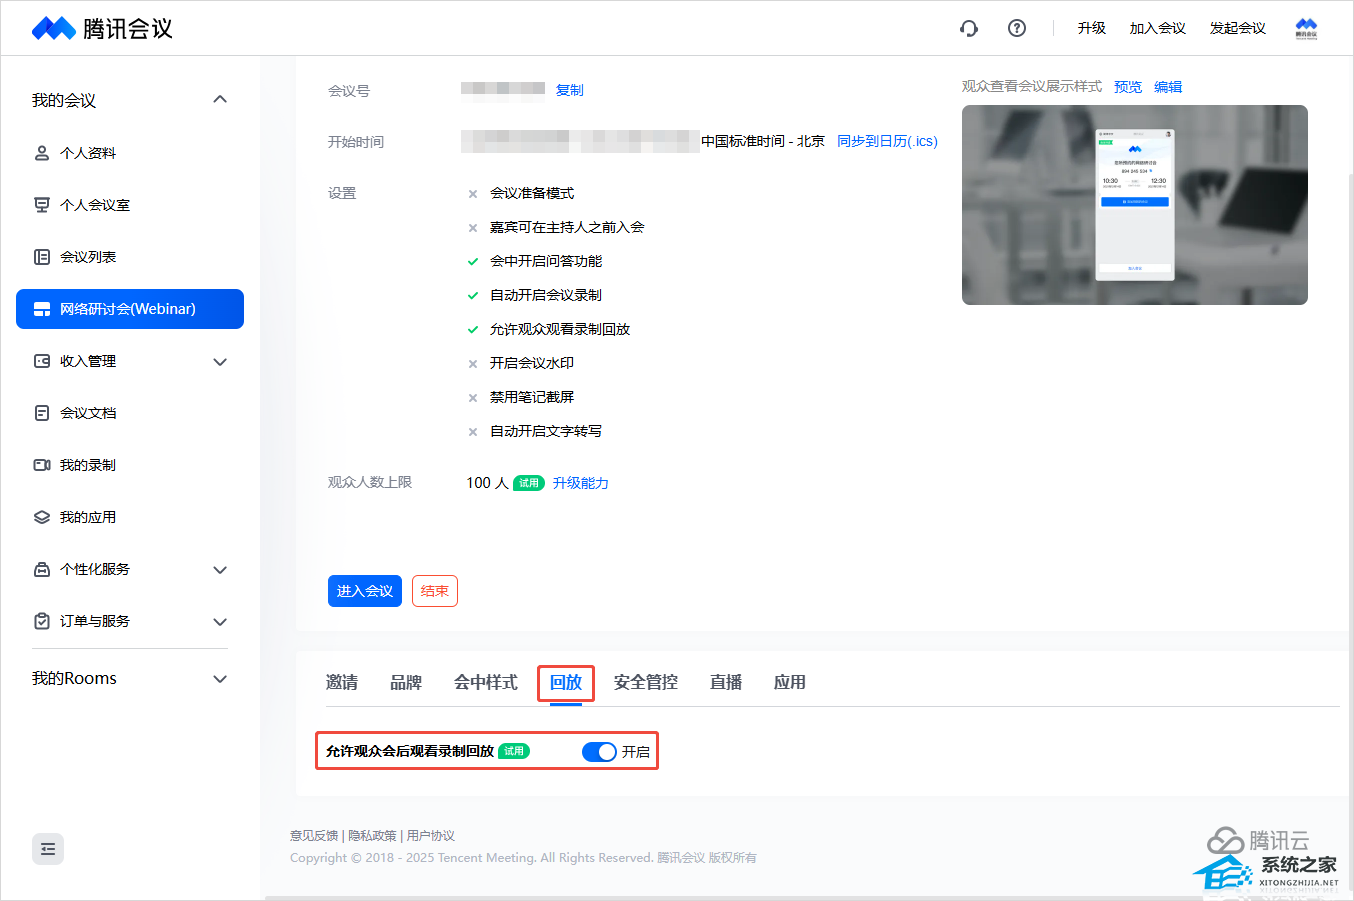Switch to the 直播 tab
This screenshot has height=901, width=1354.
[x=725, y=682]
